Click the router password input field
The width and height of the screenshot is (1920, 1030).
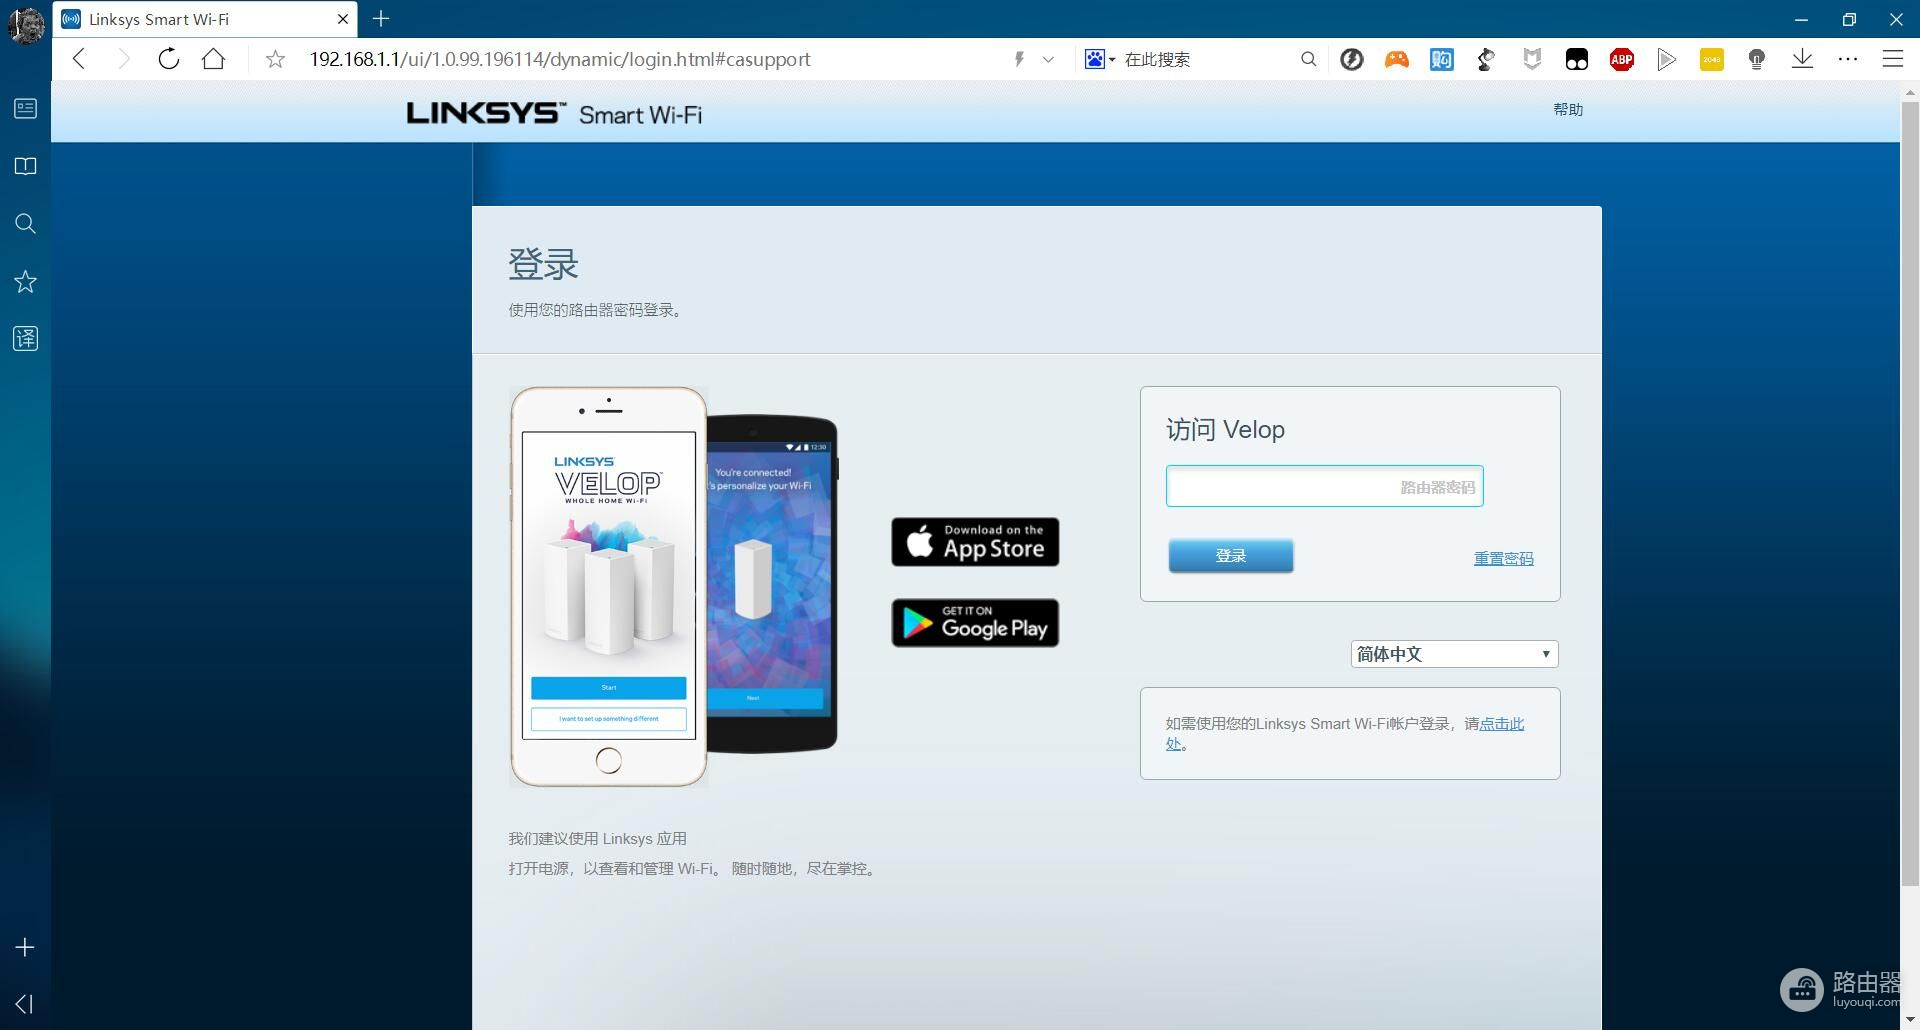click(x=1324, y=486)
